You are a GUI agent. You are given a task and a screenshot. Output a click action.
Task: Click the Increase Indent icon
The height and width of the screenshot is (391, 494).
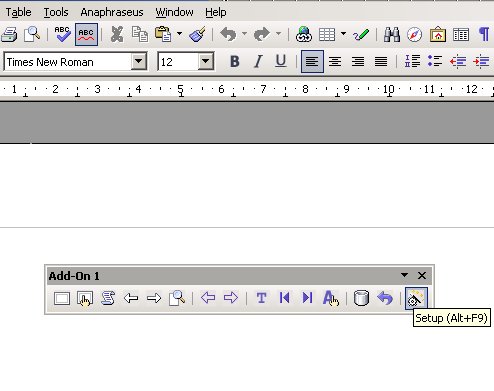pos(481,61)
